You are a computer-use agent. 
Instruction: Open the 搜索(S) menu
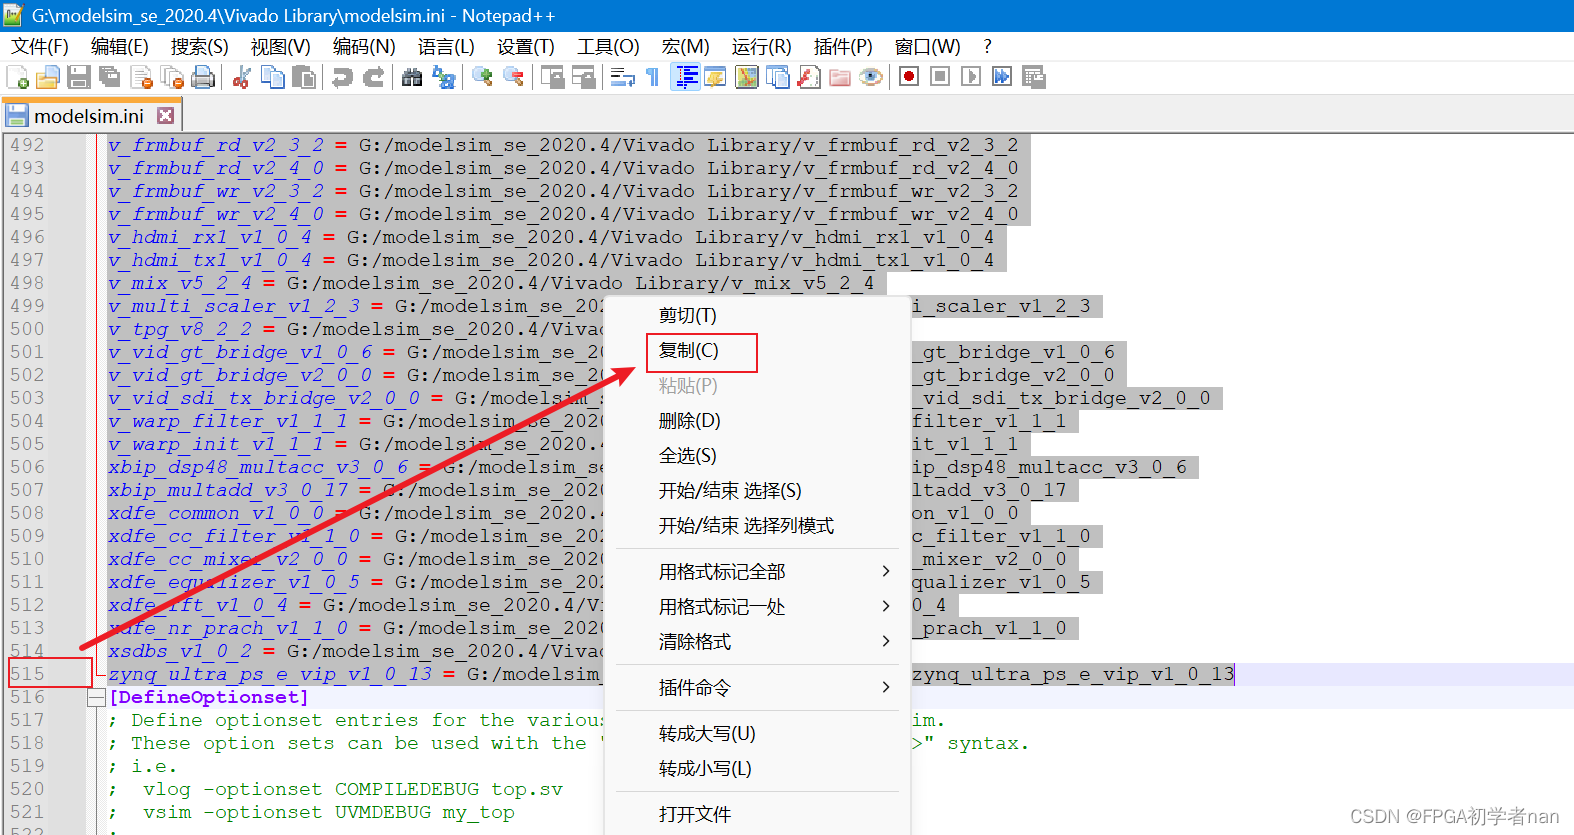coord(200,47)
